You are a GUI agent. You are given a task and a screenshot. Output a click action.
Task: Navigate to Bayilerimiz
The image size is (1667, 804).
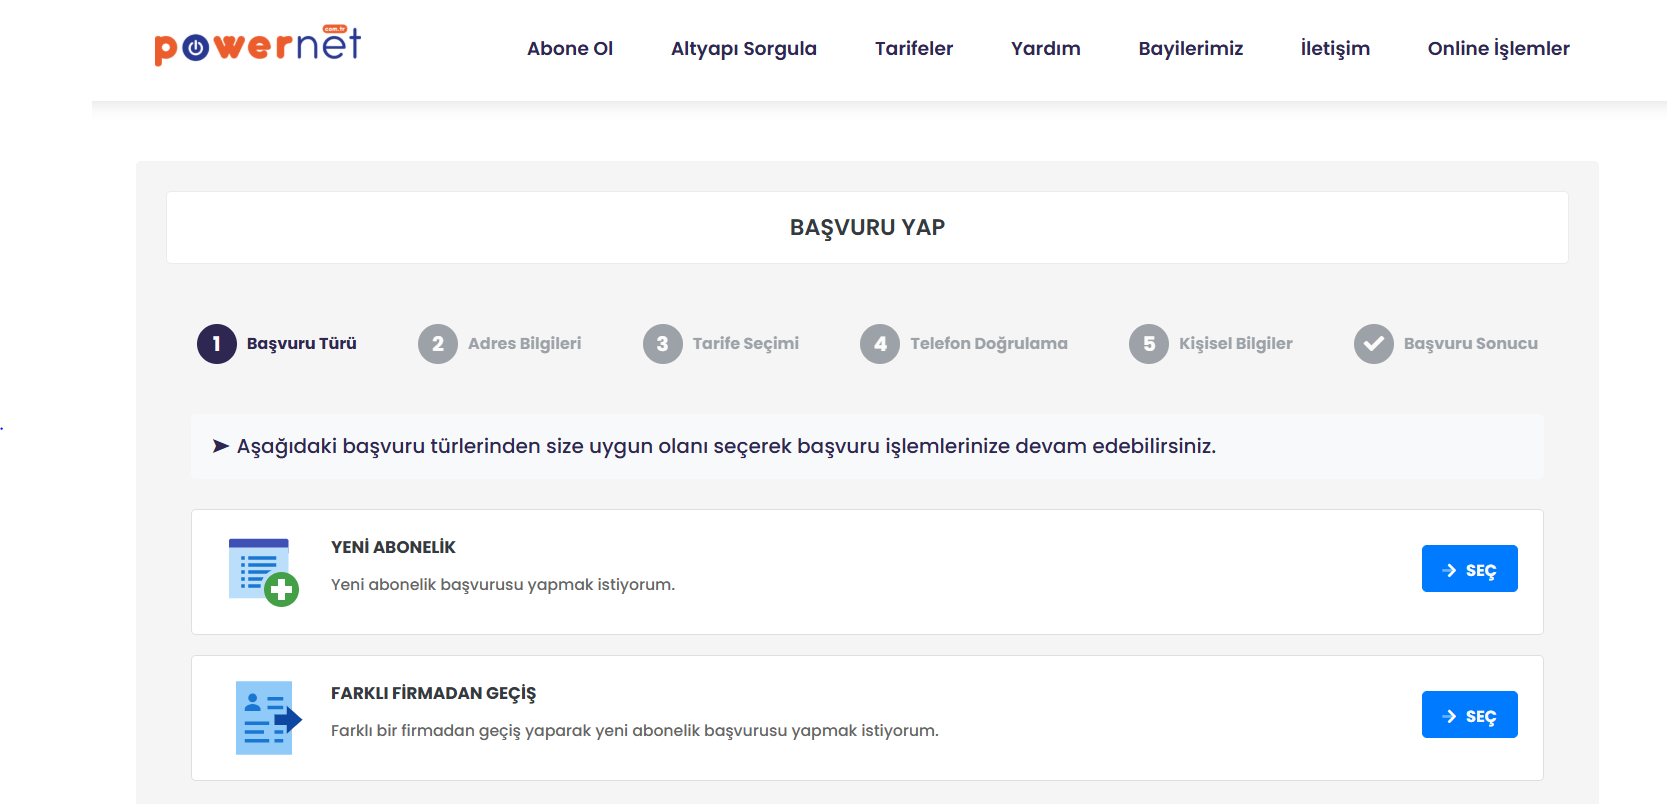[x=1190, y=49]
